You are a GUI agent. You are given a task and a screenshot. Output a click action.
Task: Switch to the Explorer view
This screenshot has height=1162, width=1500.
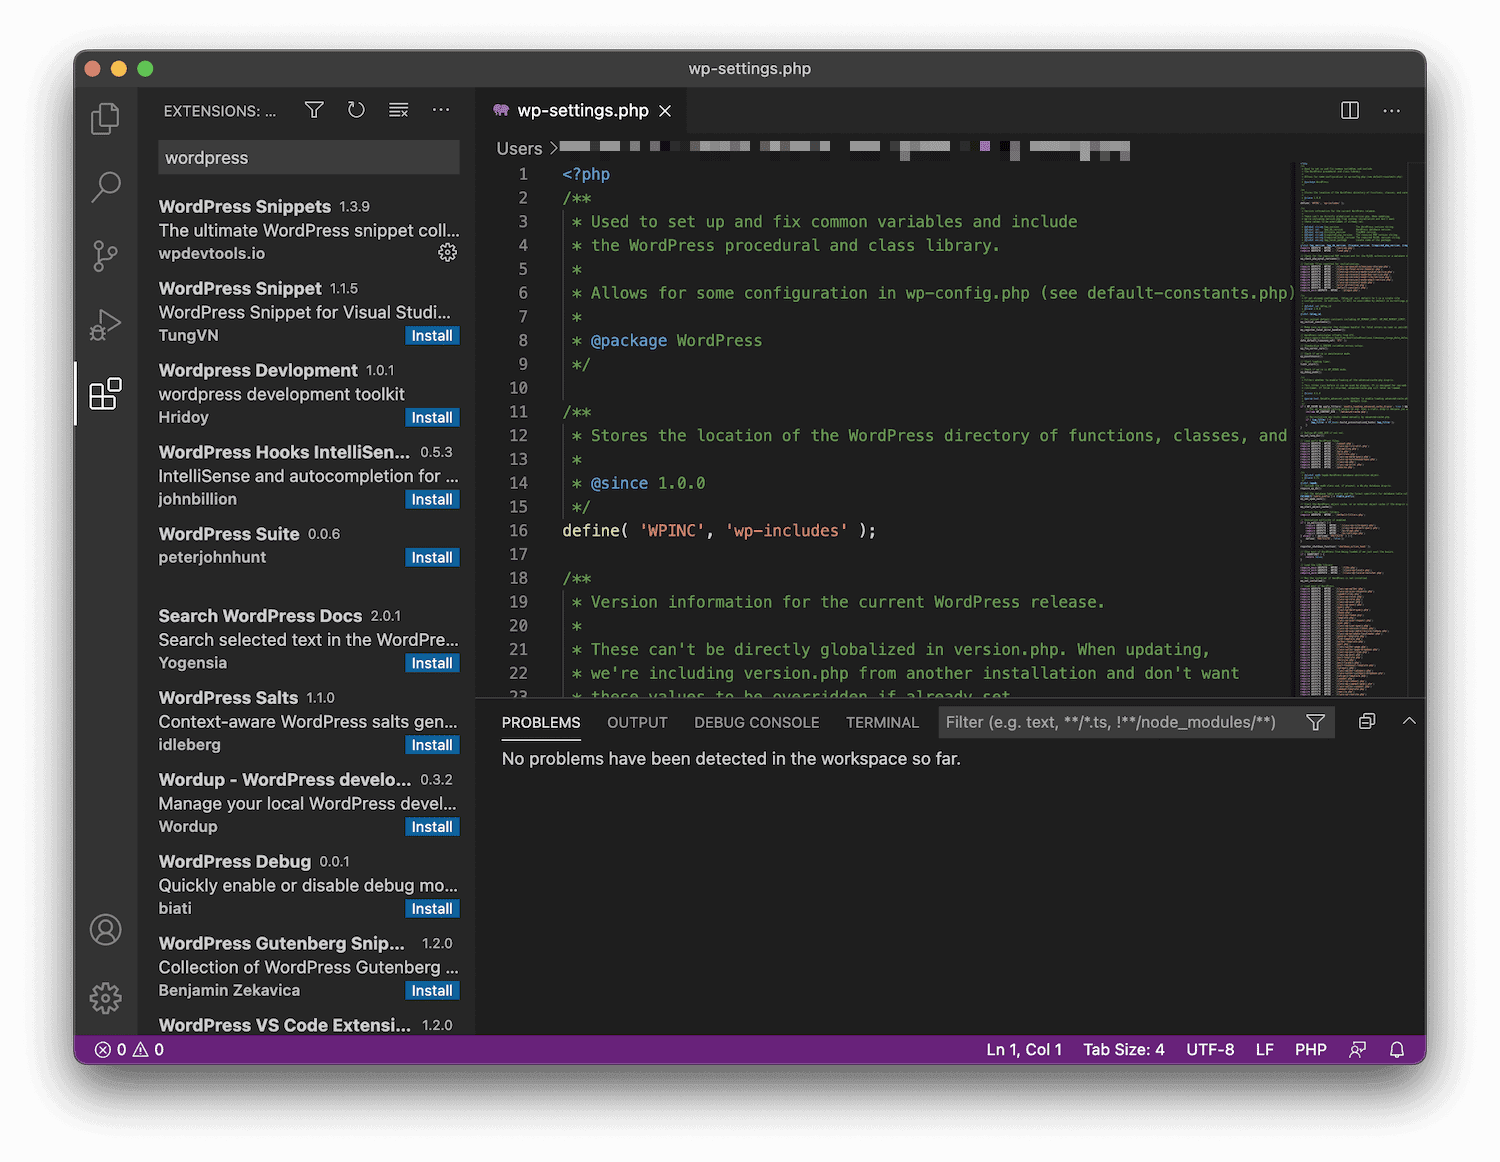click(x=105, y=118)
